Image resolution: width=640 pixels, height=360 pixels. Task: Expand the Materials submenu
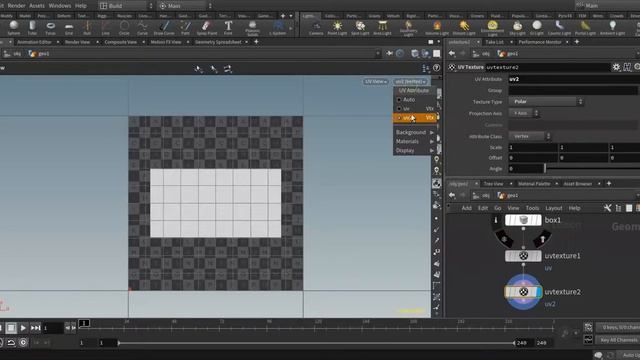click(x=415, y=141)
